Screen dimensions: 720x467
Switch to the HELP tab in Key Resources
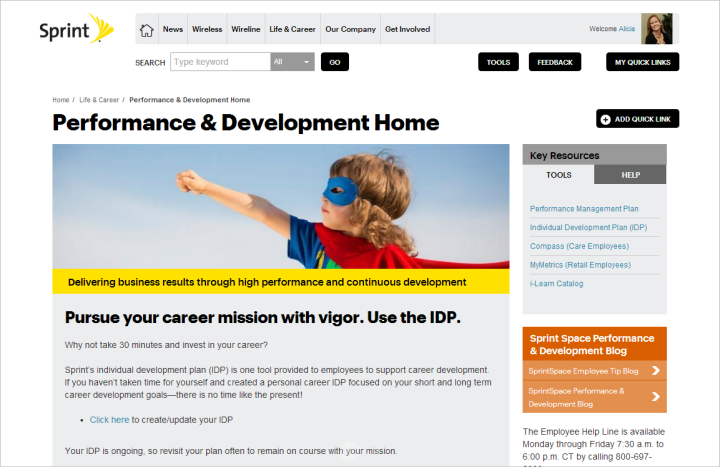630,175
